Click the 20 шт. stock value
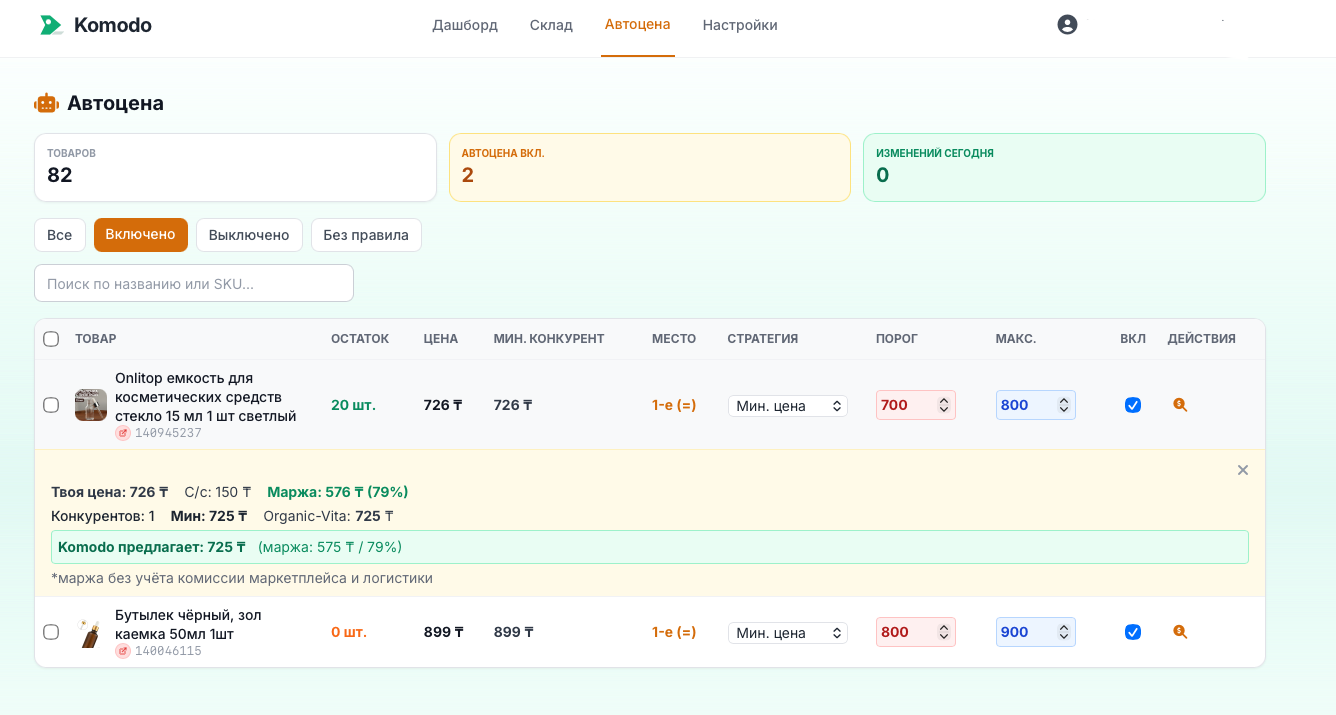Screen dimensions: 1336x715 click(x=354, y=405)
